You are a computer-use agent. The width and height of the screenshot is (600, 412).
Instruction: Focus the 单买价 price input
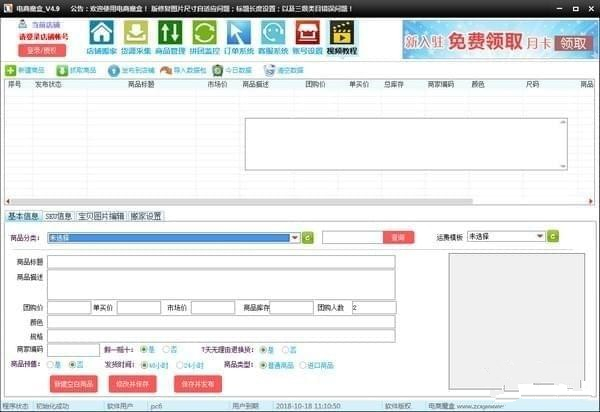click(139, 308)
